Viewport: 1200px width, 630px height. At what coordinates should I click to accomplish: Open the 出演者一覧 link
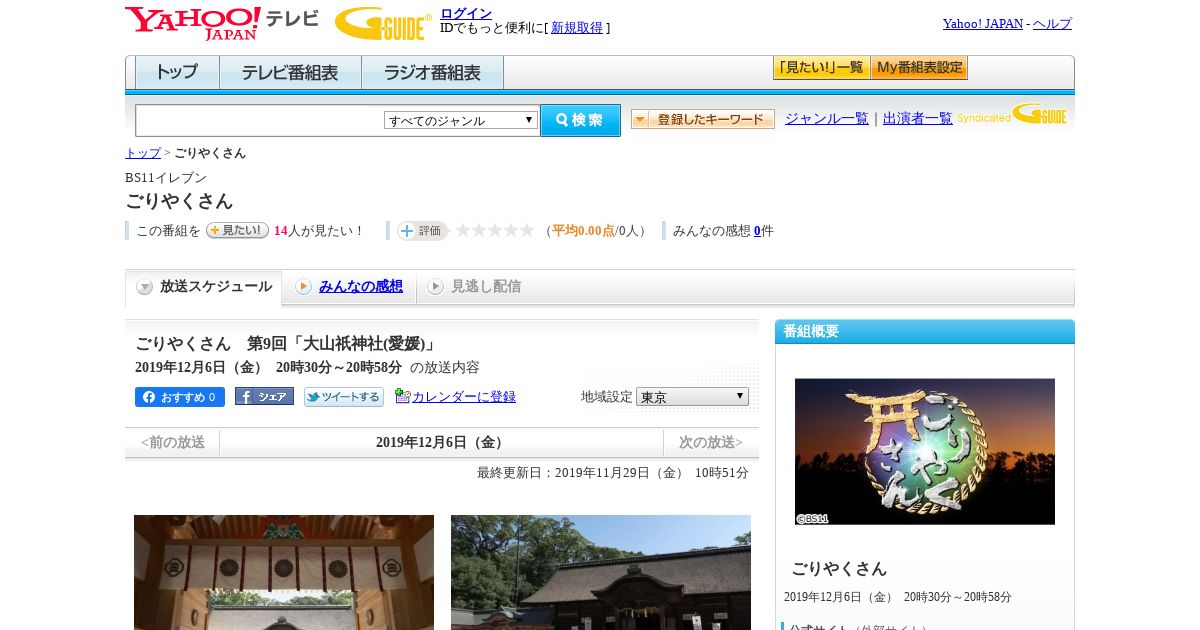pyautogui.click(x=918, y=119)
